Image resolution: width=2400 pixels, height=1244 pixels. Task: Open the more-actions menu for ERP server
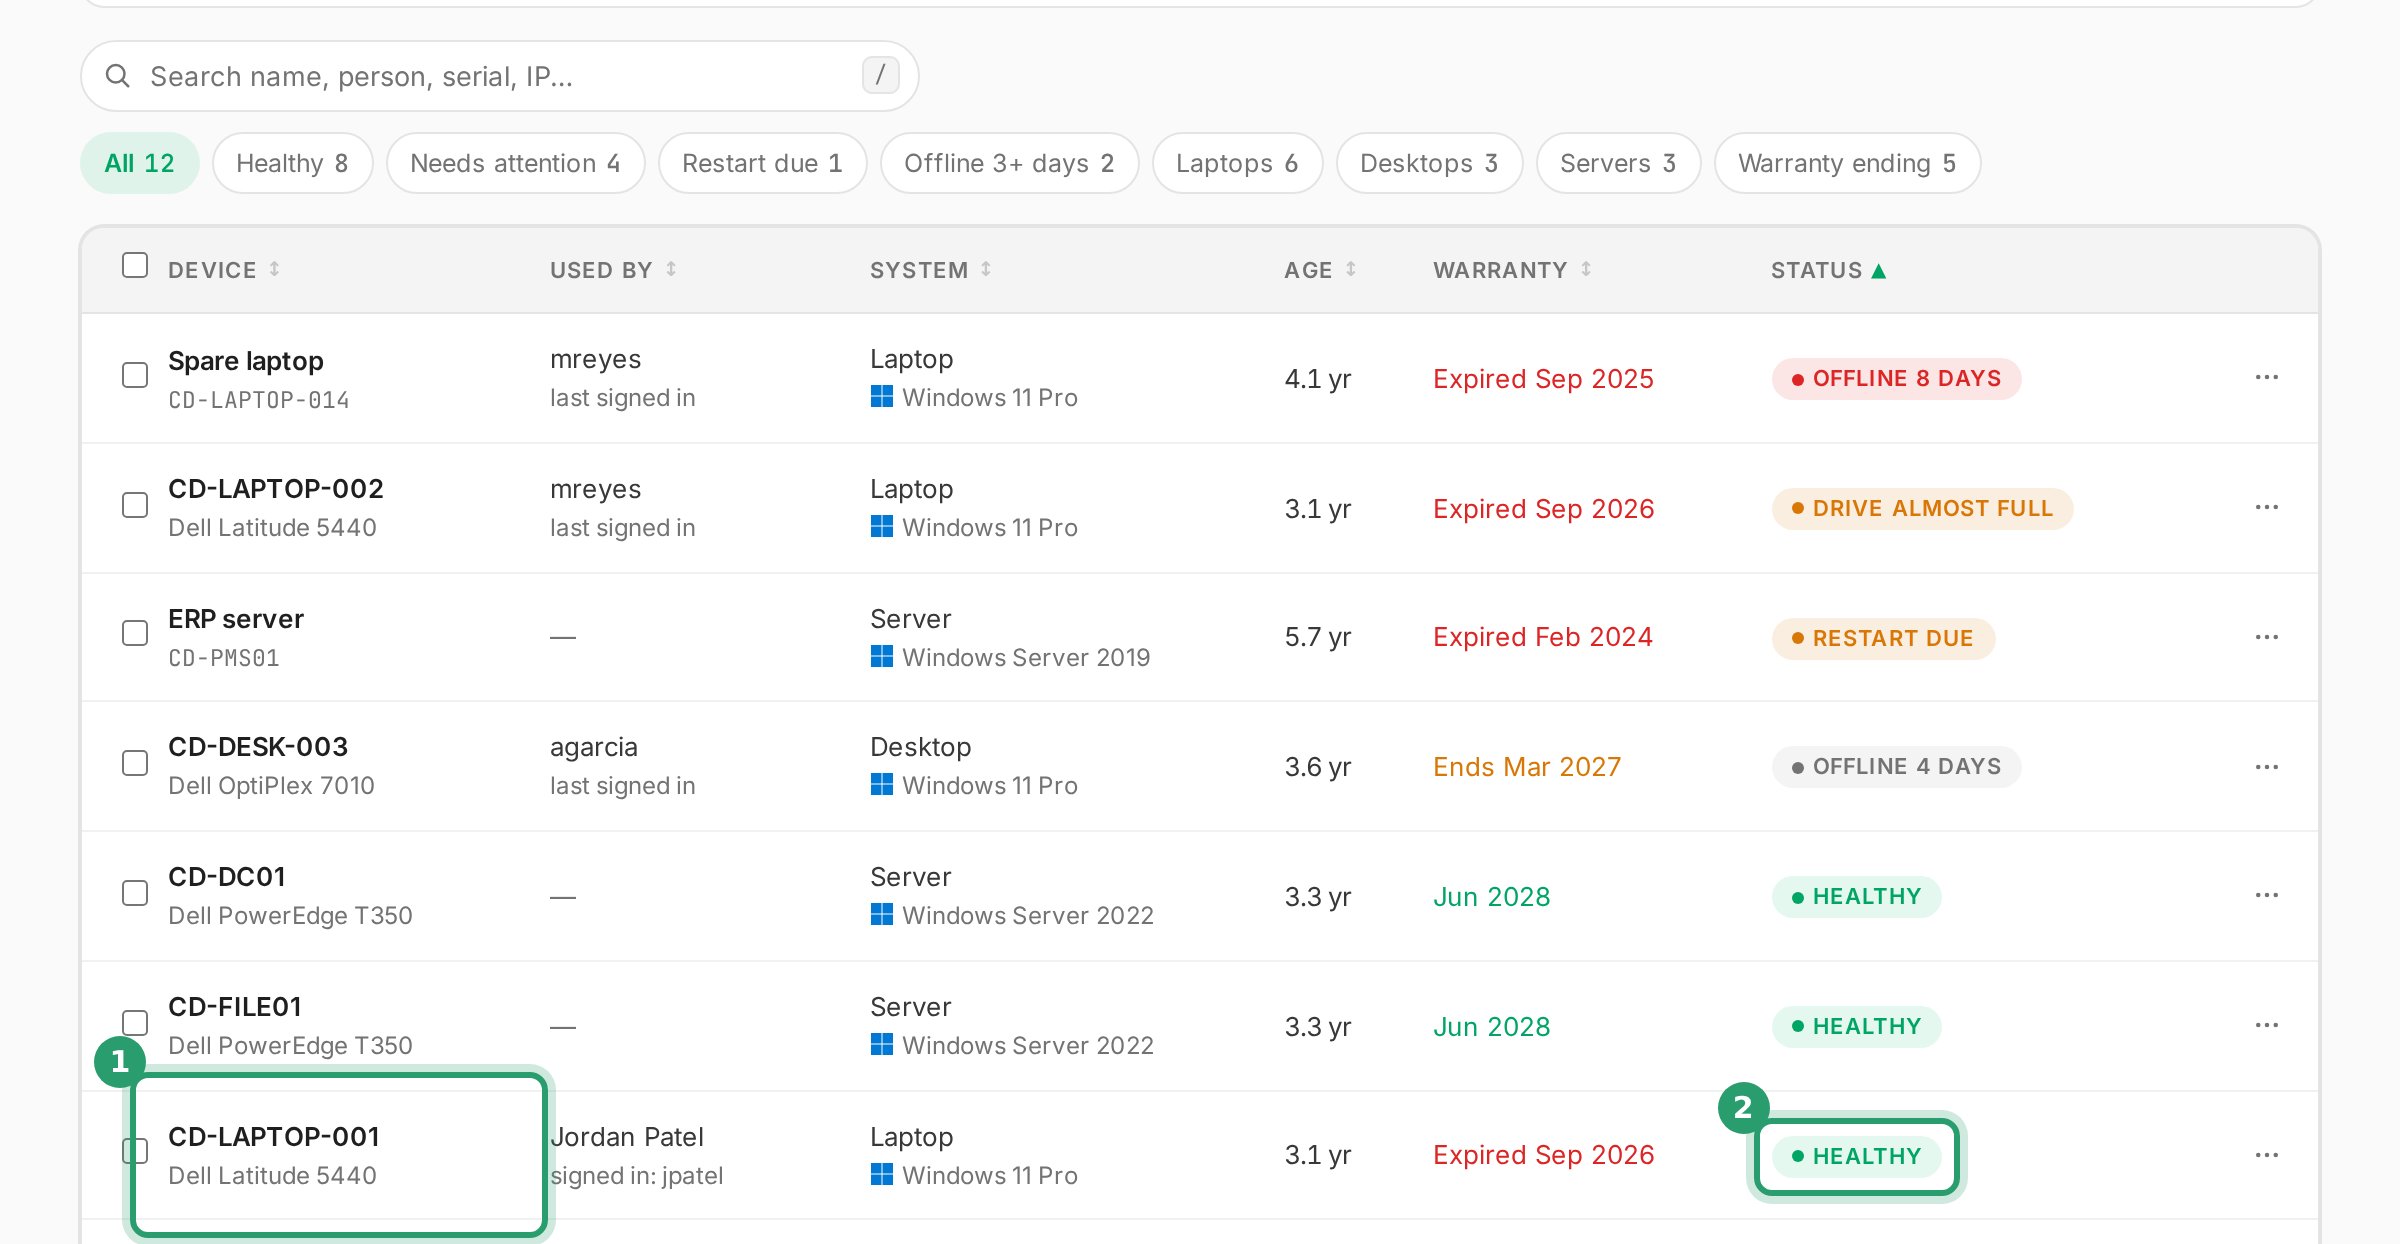2266,637
